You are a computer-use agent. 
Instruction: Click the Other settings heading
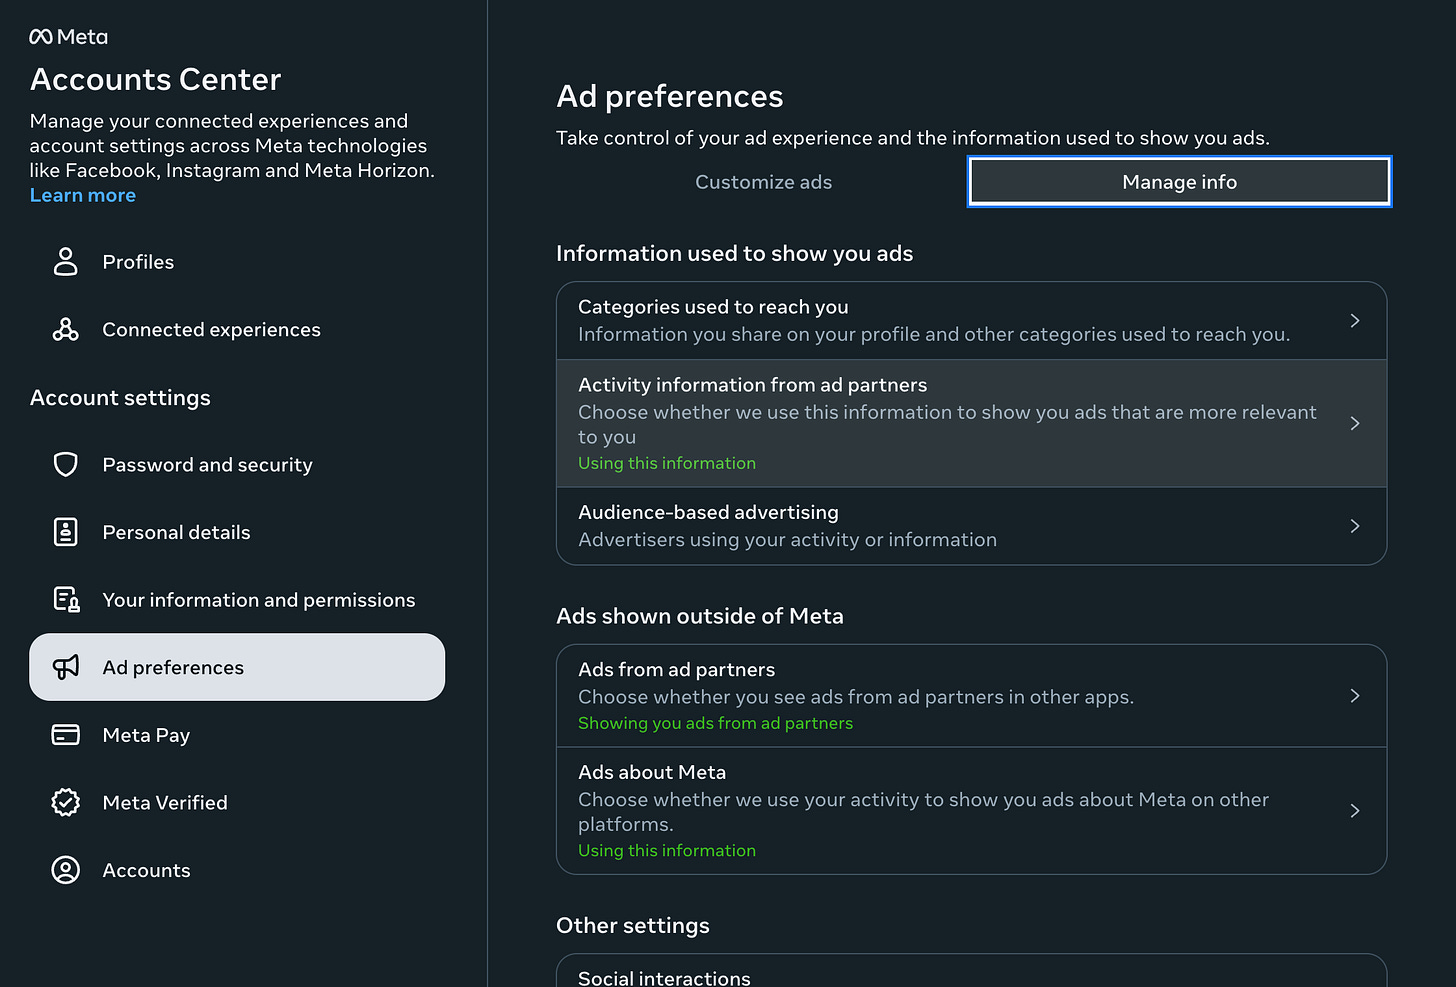pos(632,926)
